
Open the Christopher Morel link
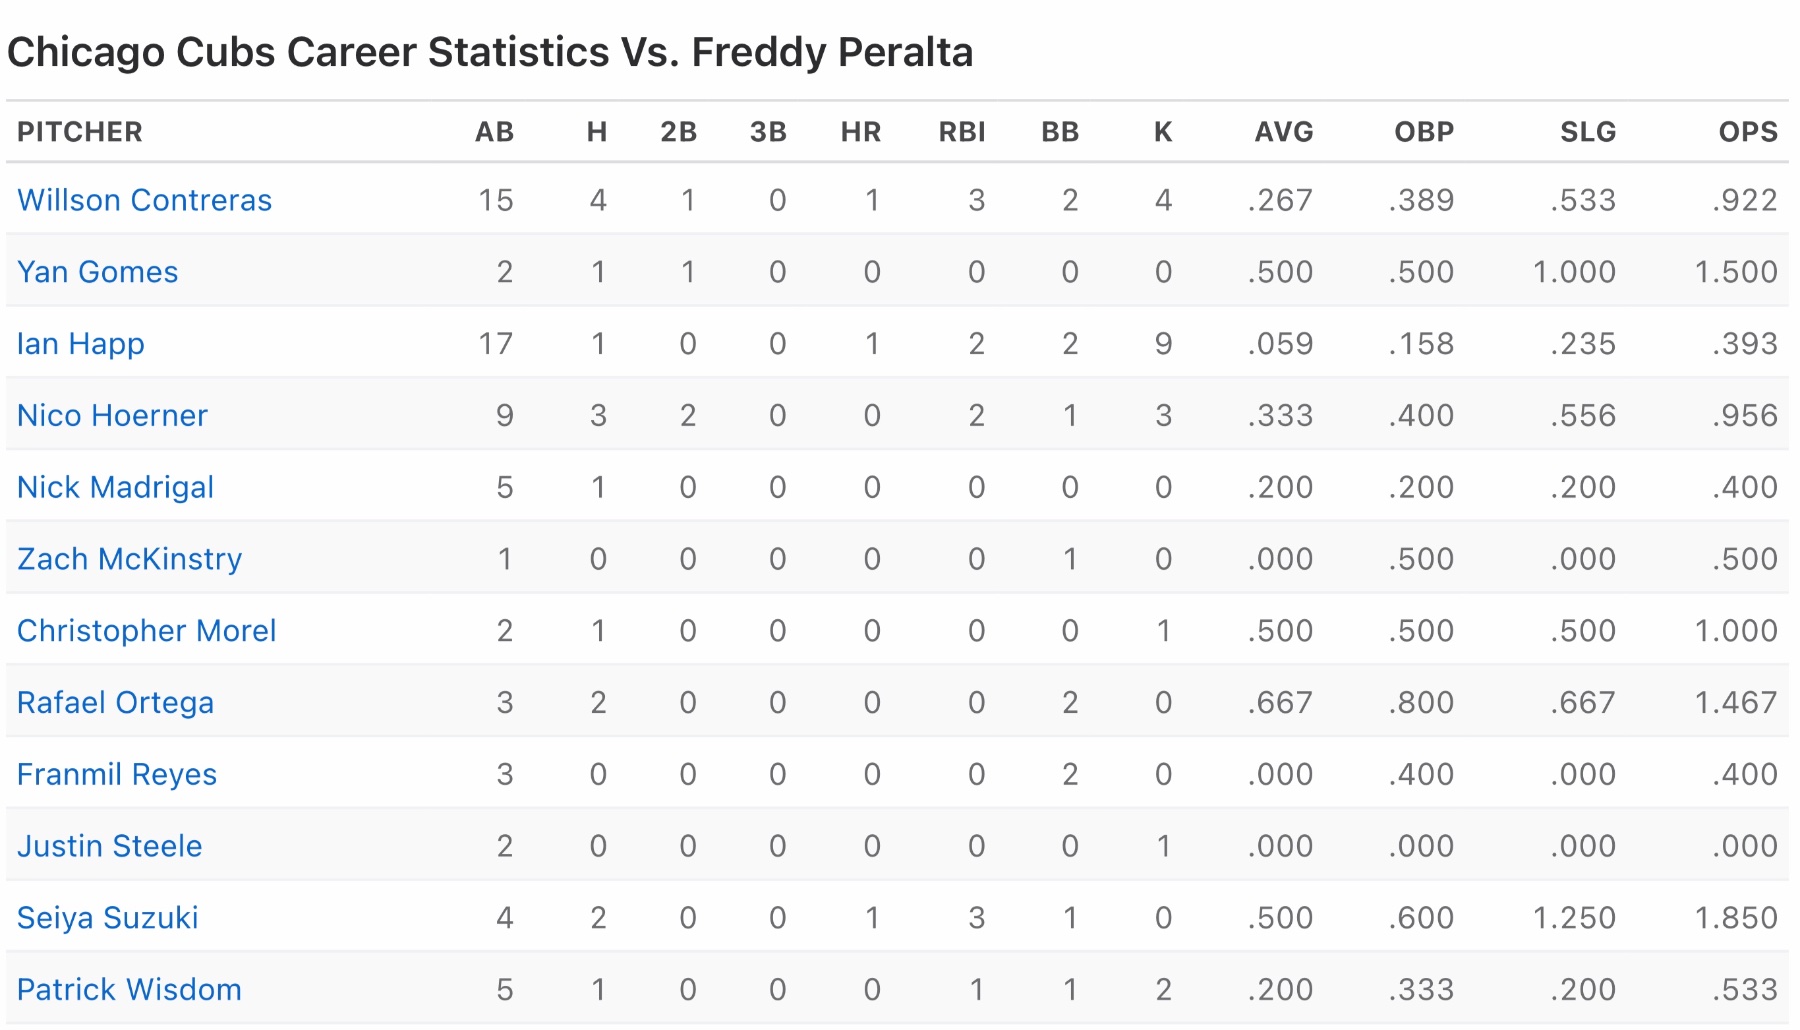pos(146,631)
